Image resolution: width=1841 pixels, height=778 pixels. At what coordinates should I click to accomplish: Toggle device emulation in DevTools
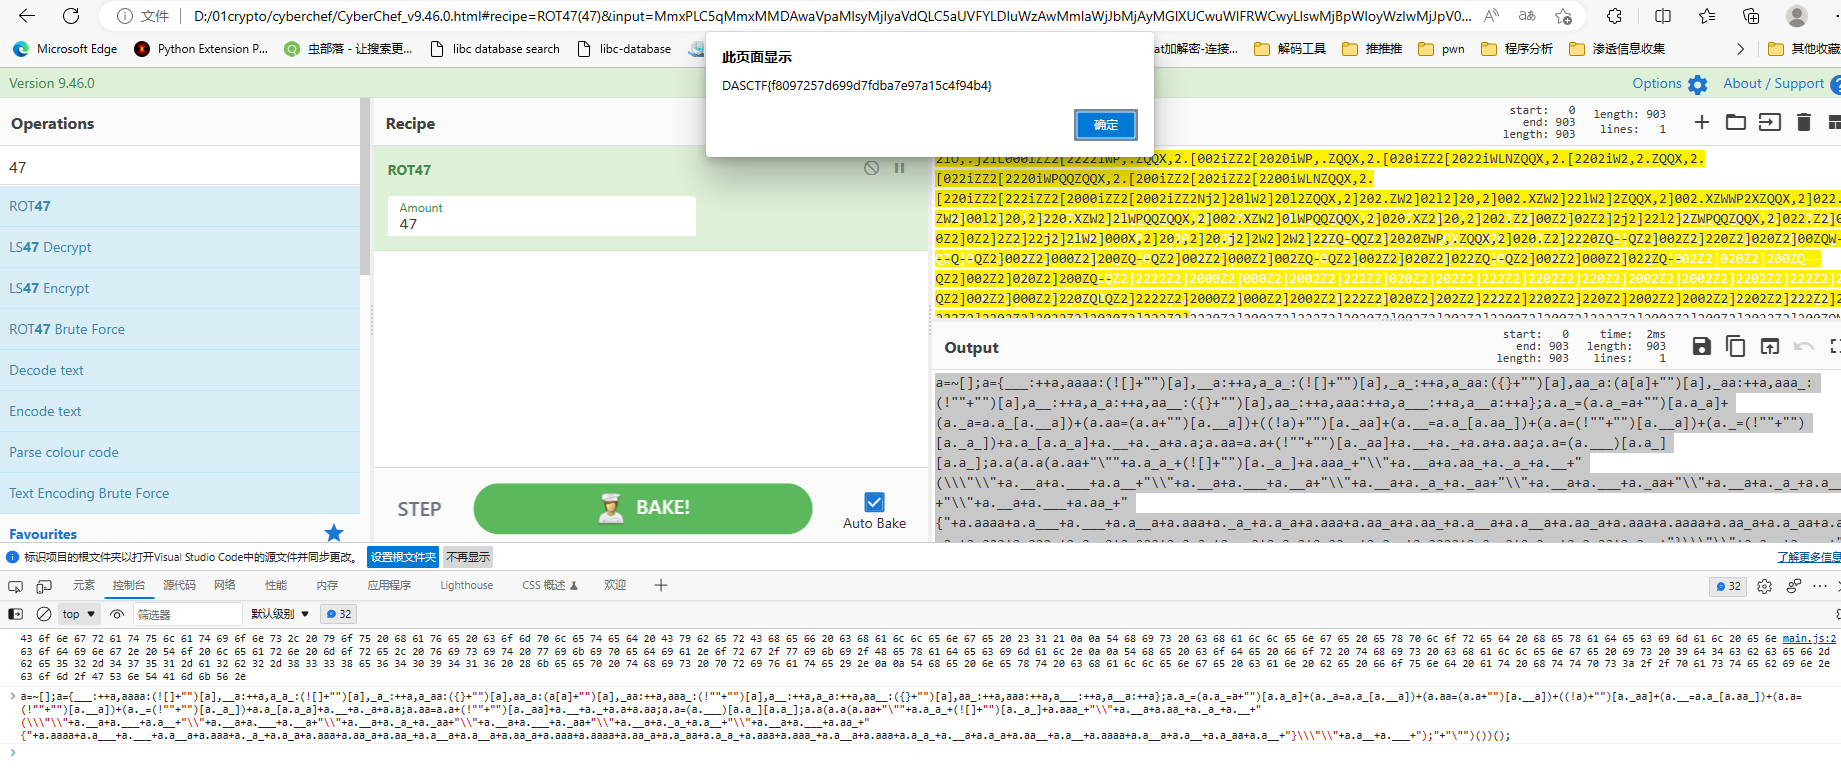click(x=44, y=586)
